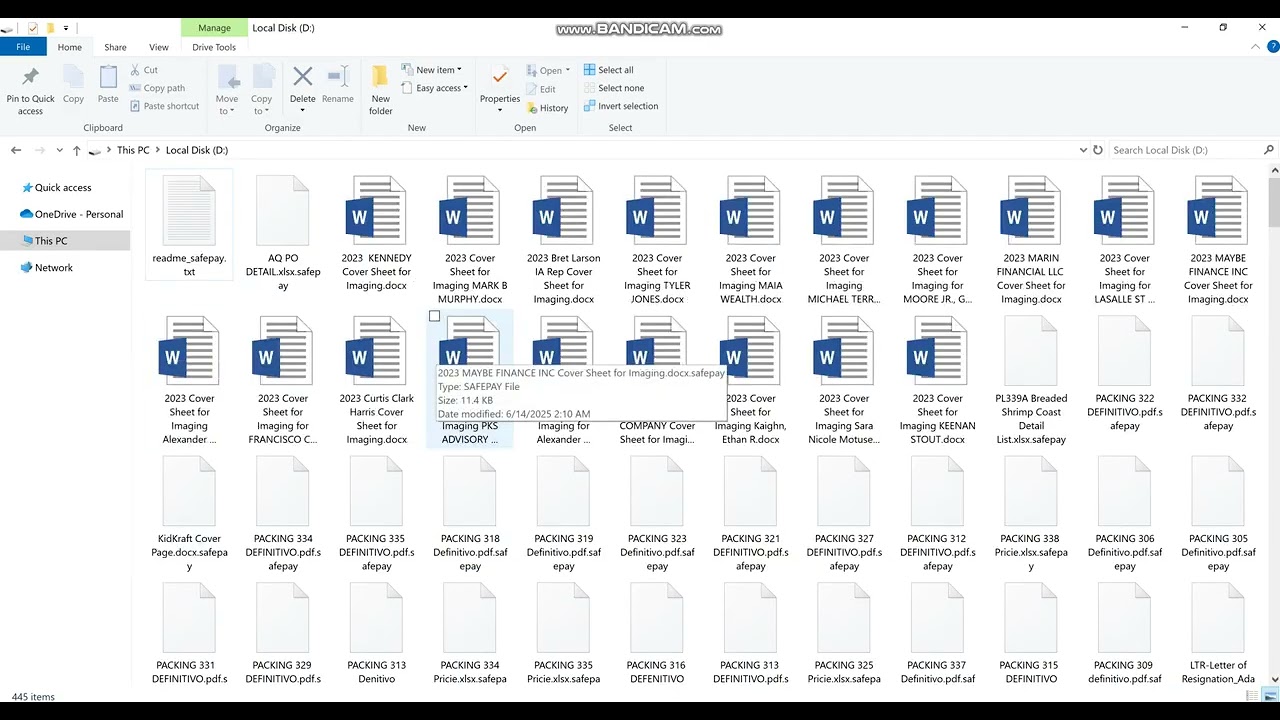Select 2023 MARIN FINANCIAL LLC document
Viewport: 1280px width, 720px height.
pos(1031,239)
